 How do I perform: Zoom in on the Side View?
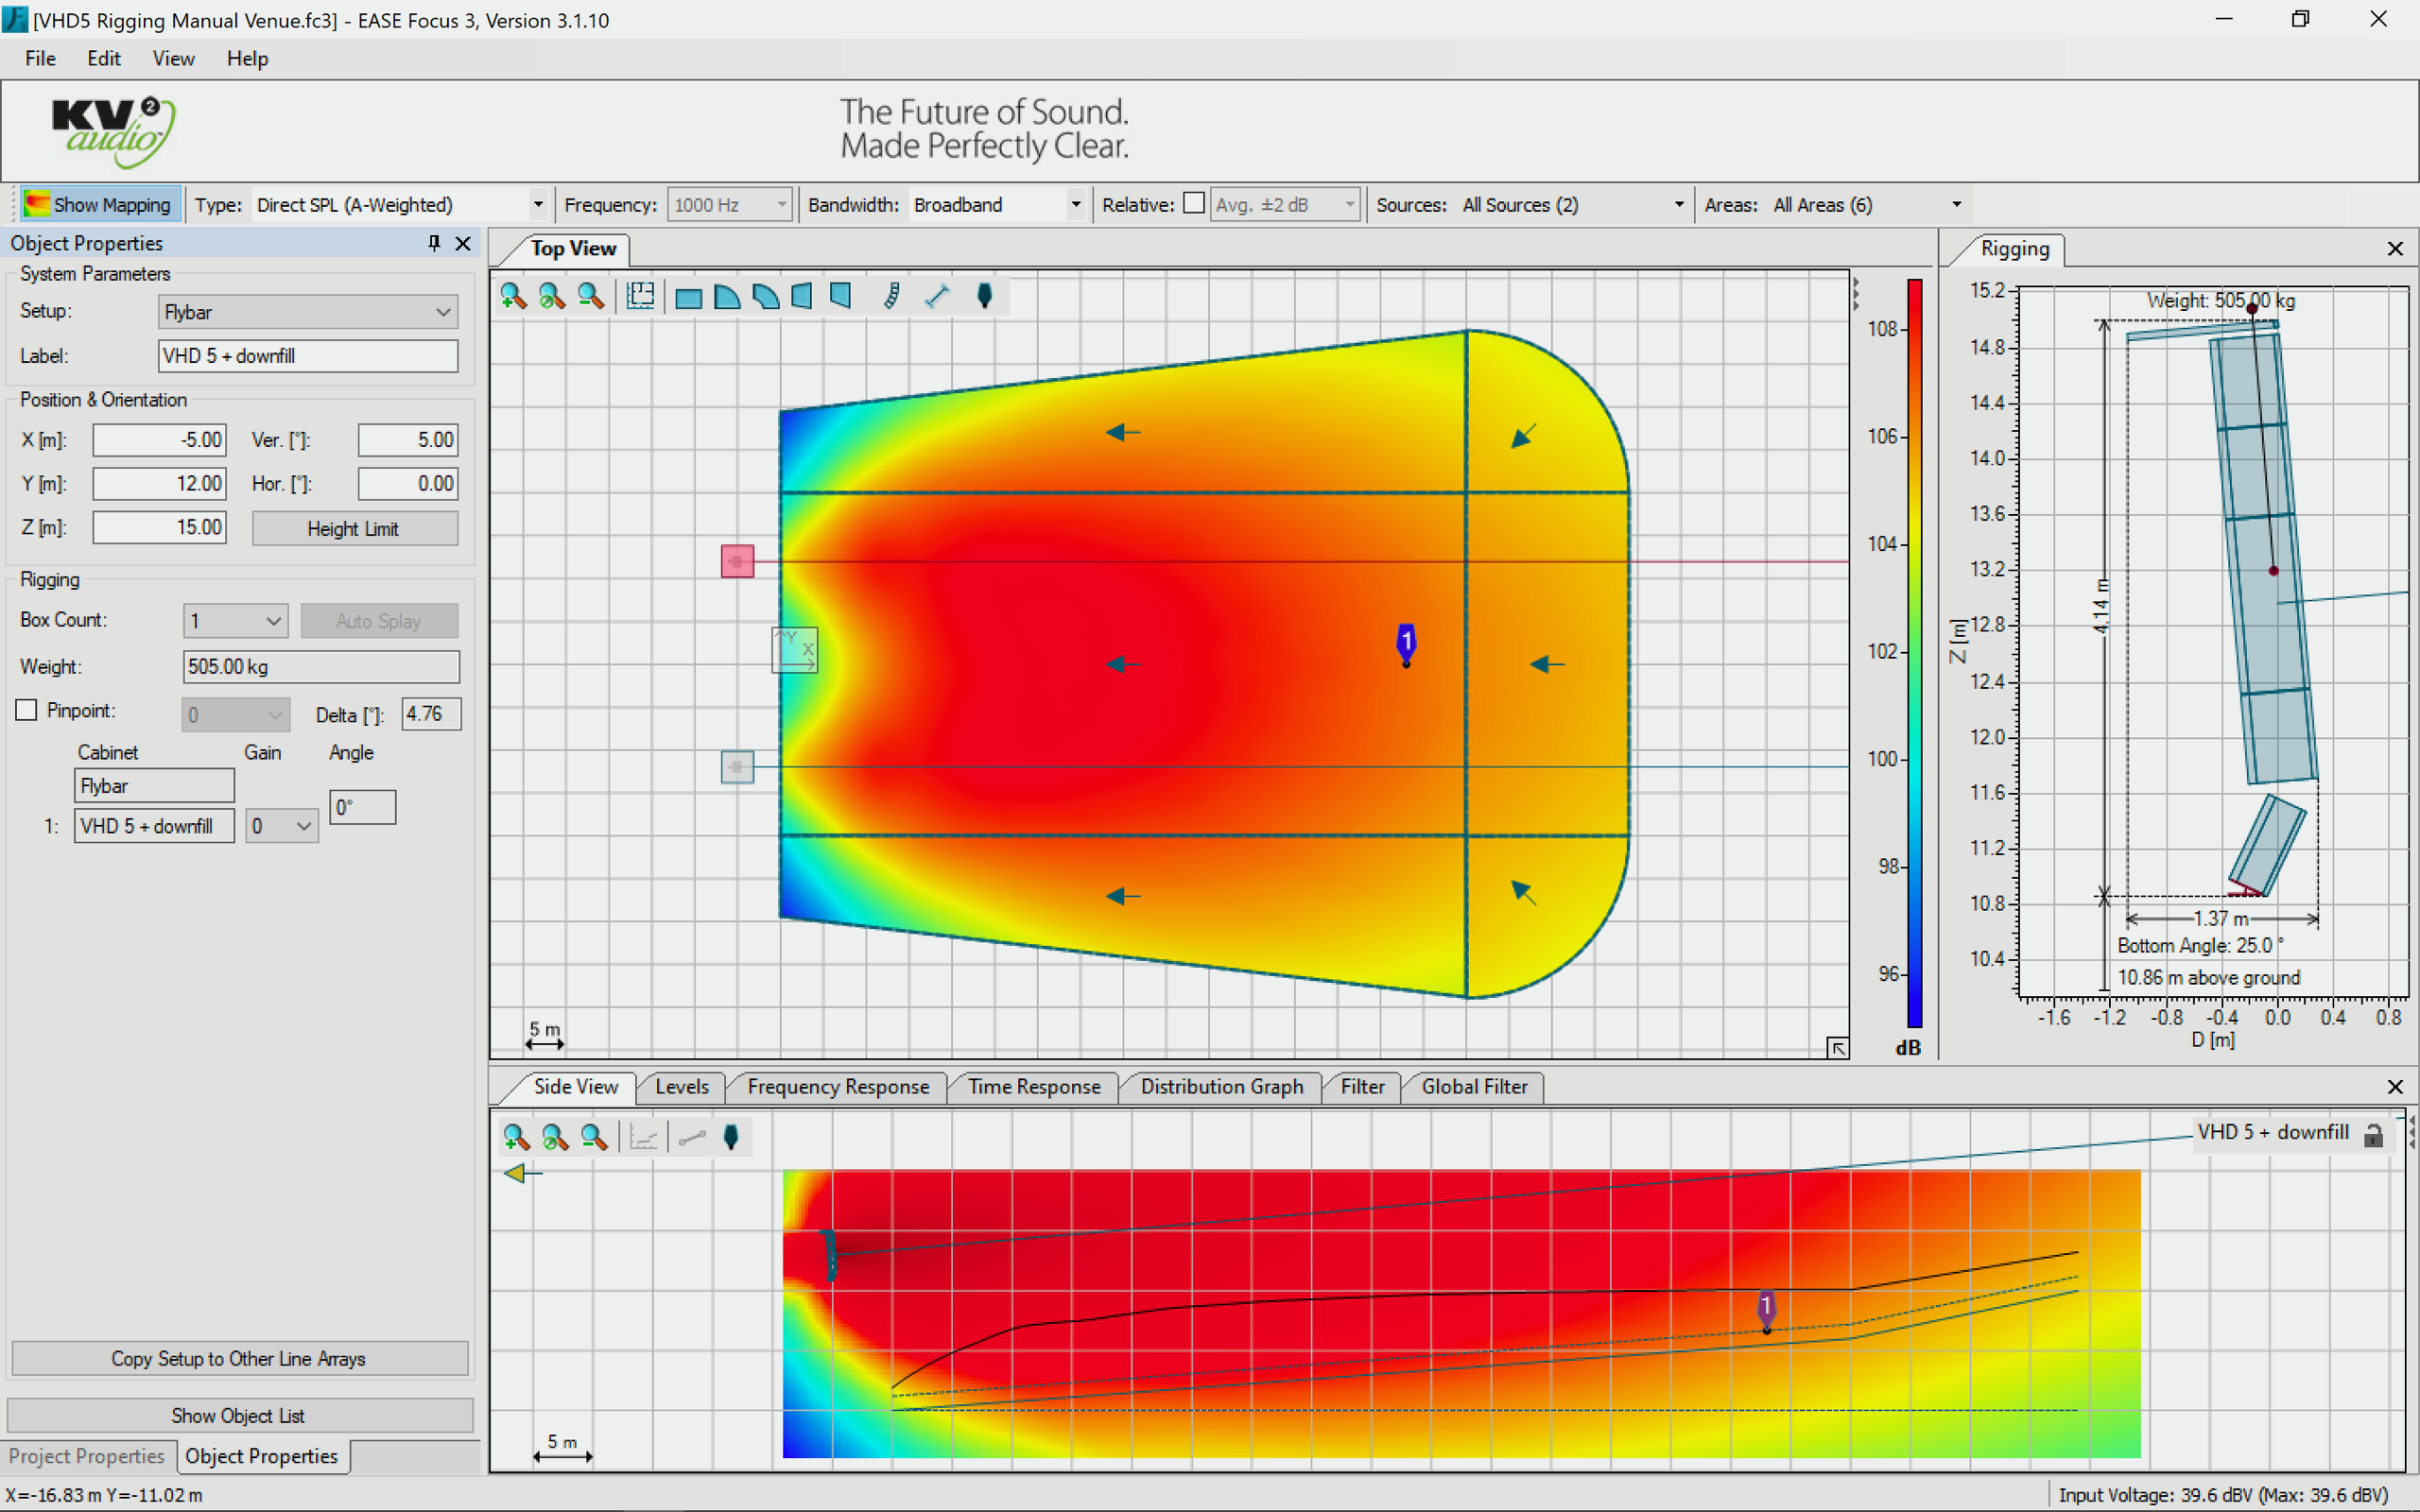pyautogui.click(x=517, y=1137)
